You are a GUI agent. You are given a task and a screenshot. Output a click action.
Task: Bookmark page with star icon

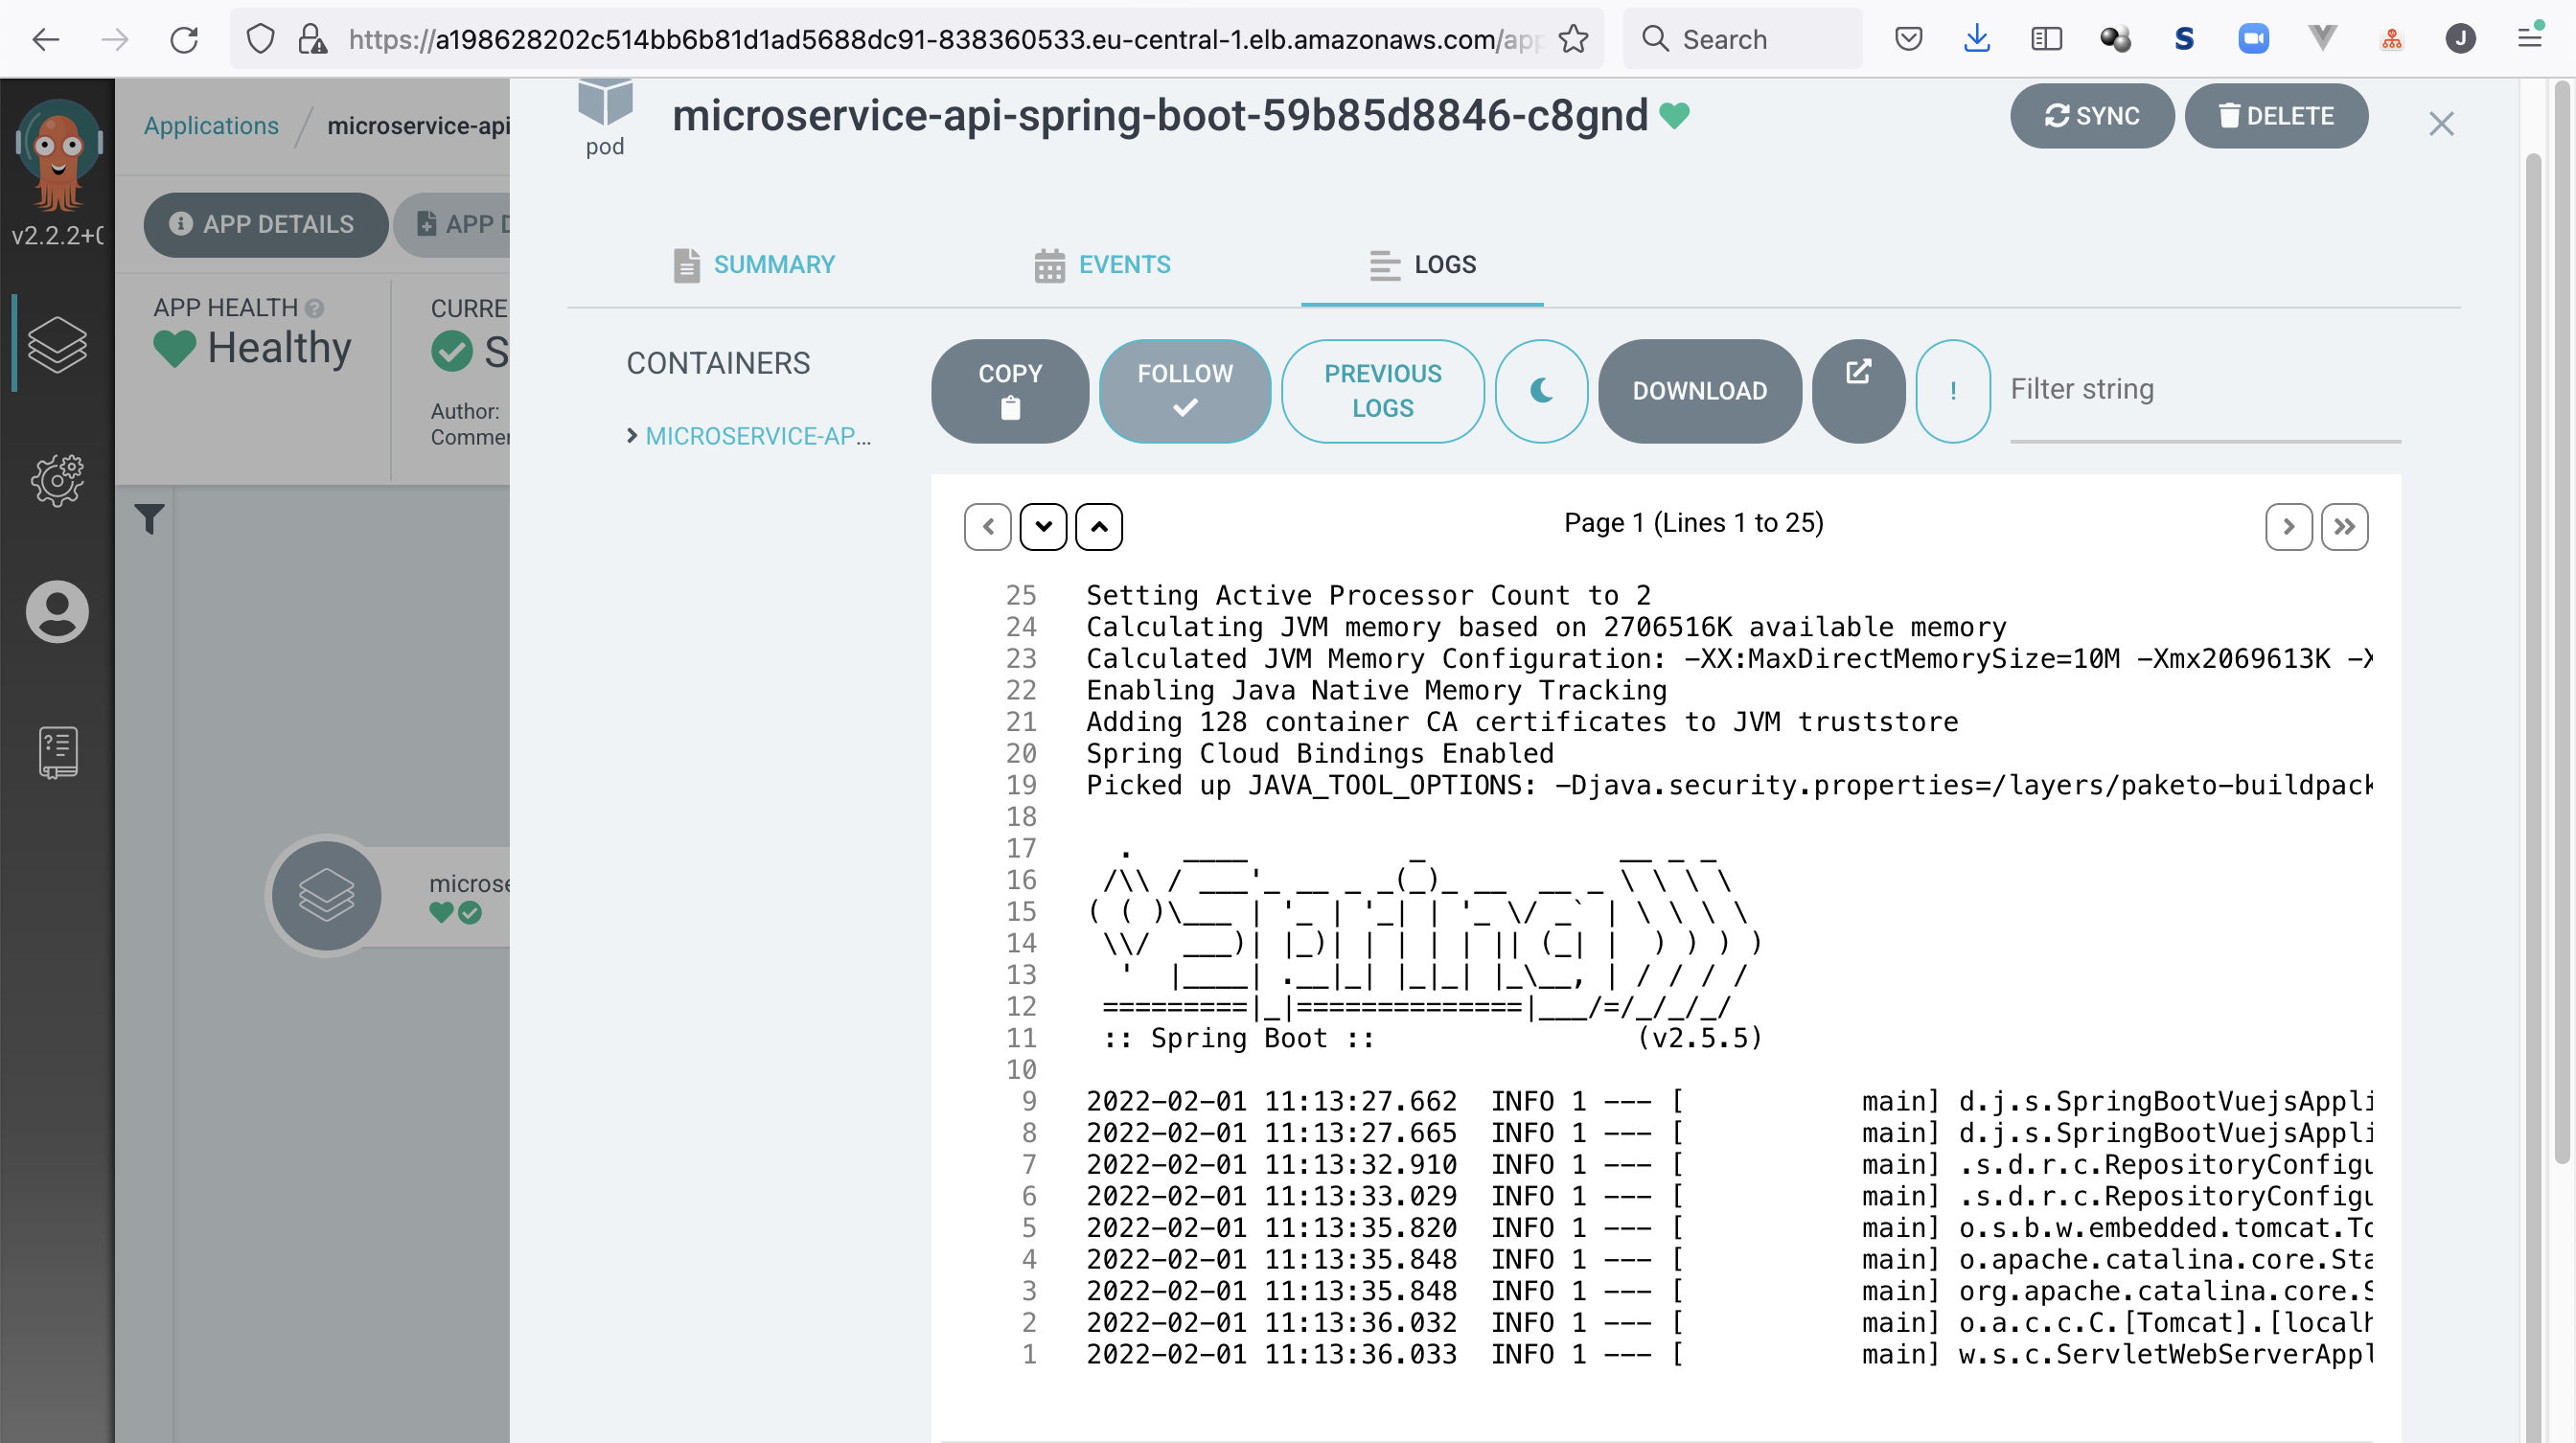(x=1573, y=40)
